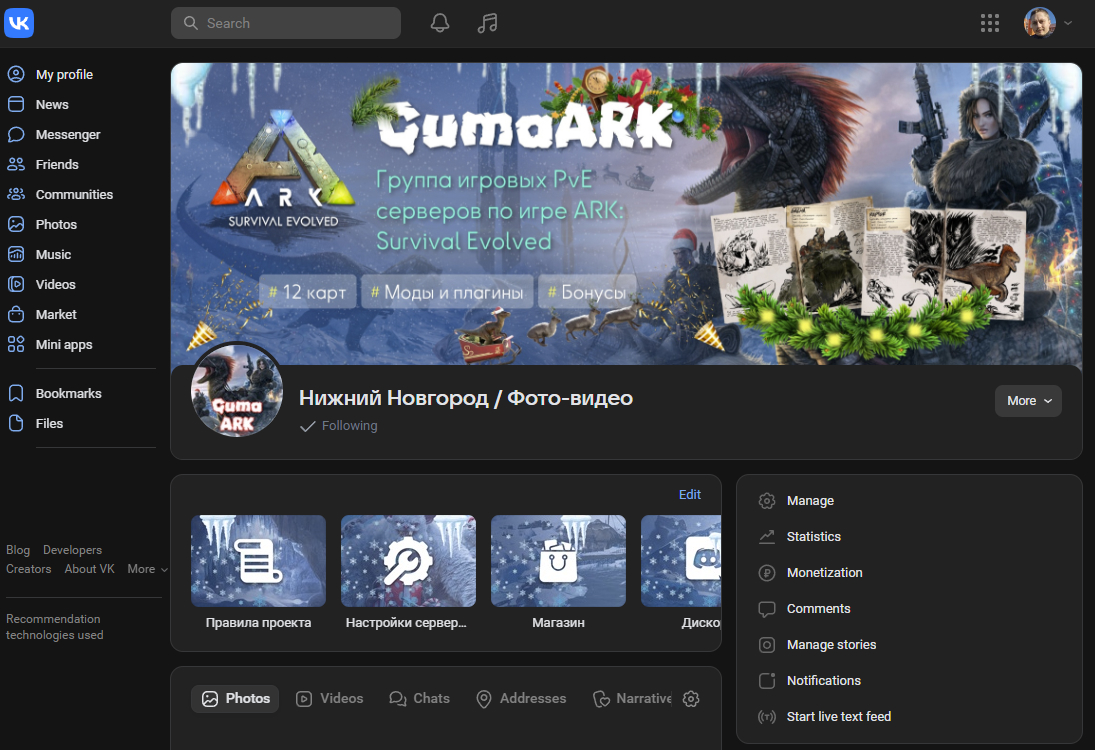This screenshot has height=750, width=1095.
Task: Open the Настройки сервер... menu tile
Action: (x=408, y=573)
